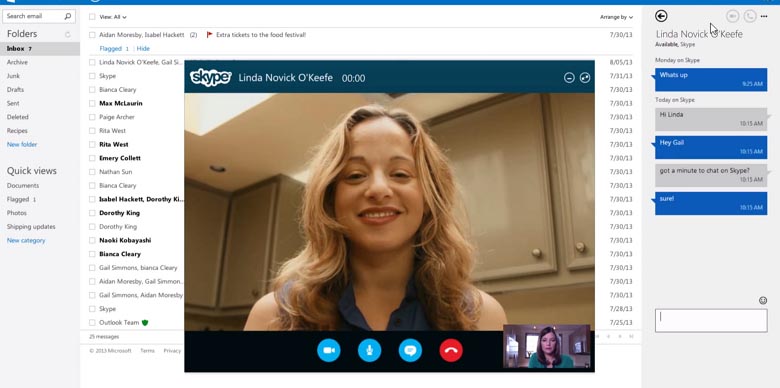780x388 pixels.
Task: Click New category link
Action: click(26, 240)
